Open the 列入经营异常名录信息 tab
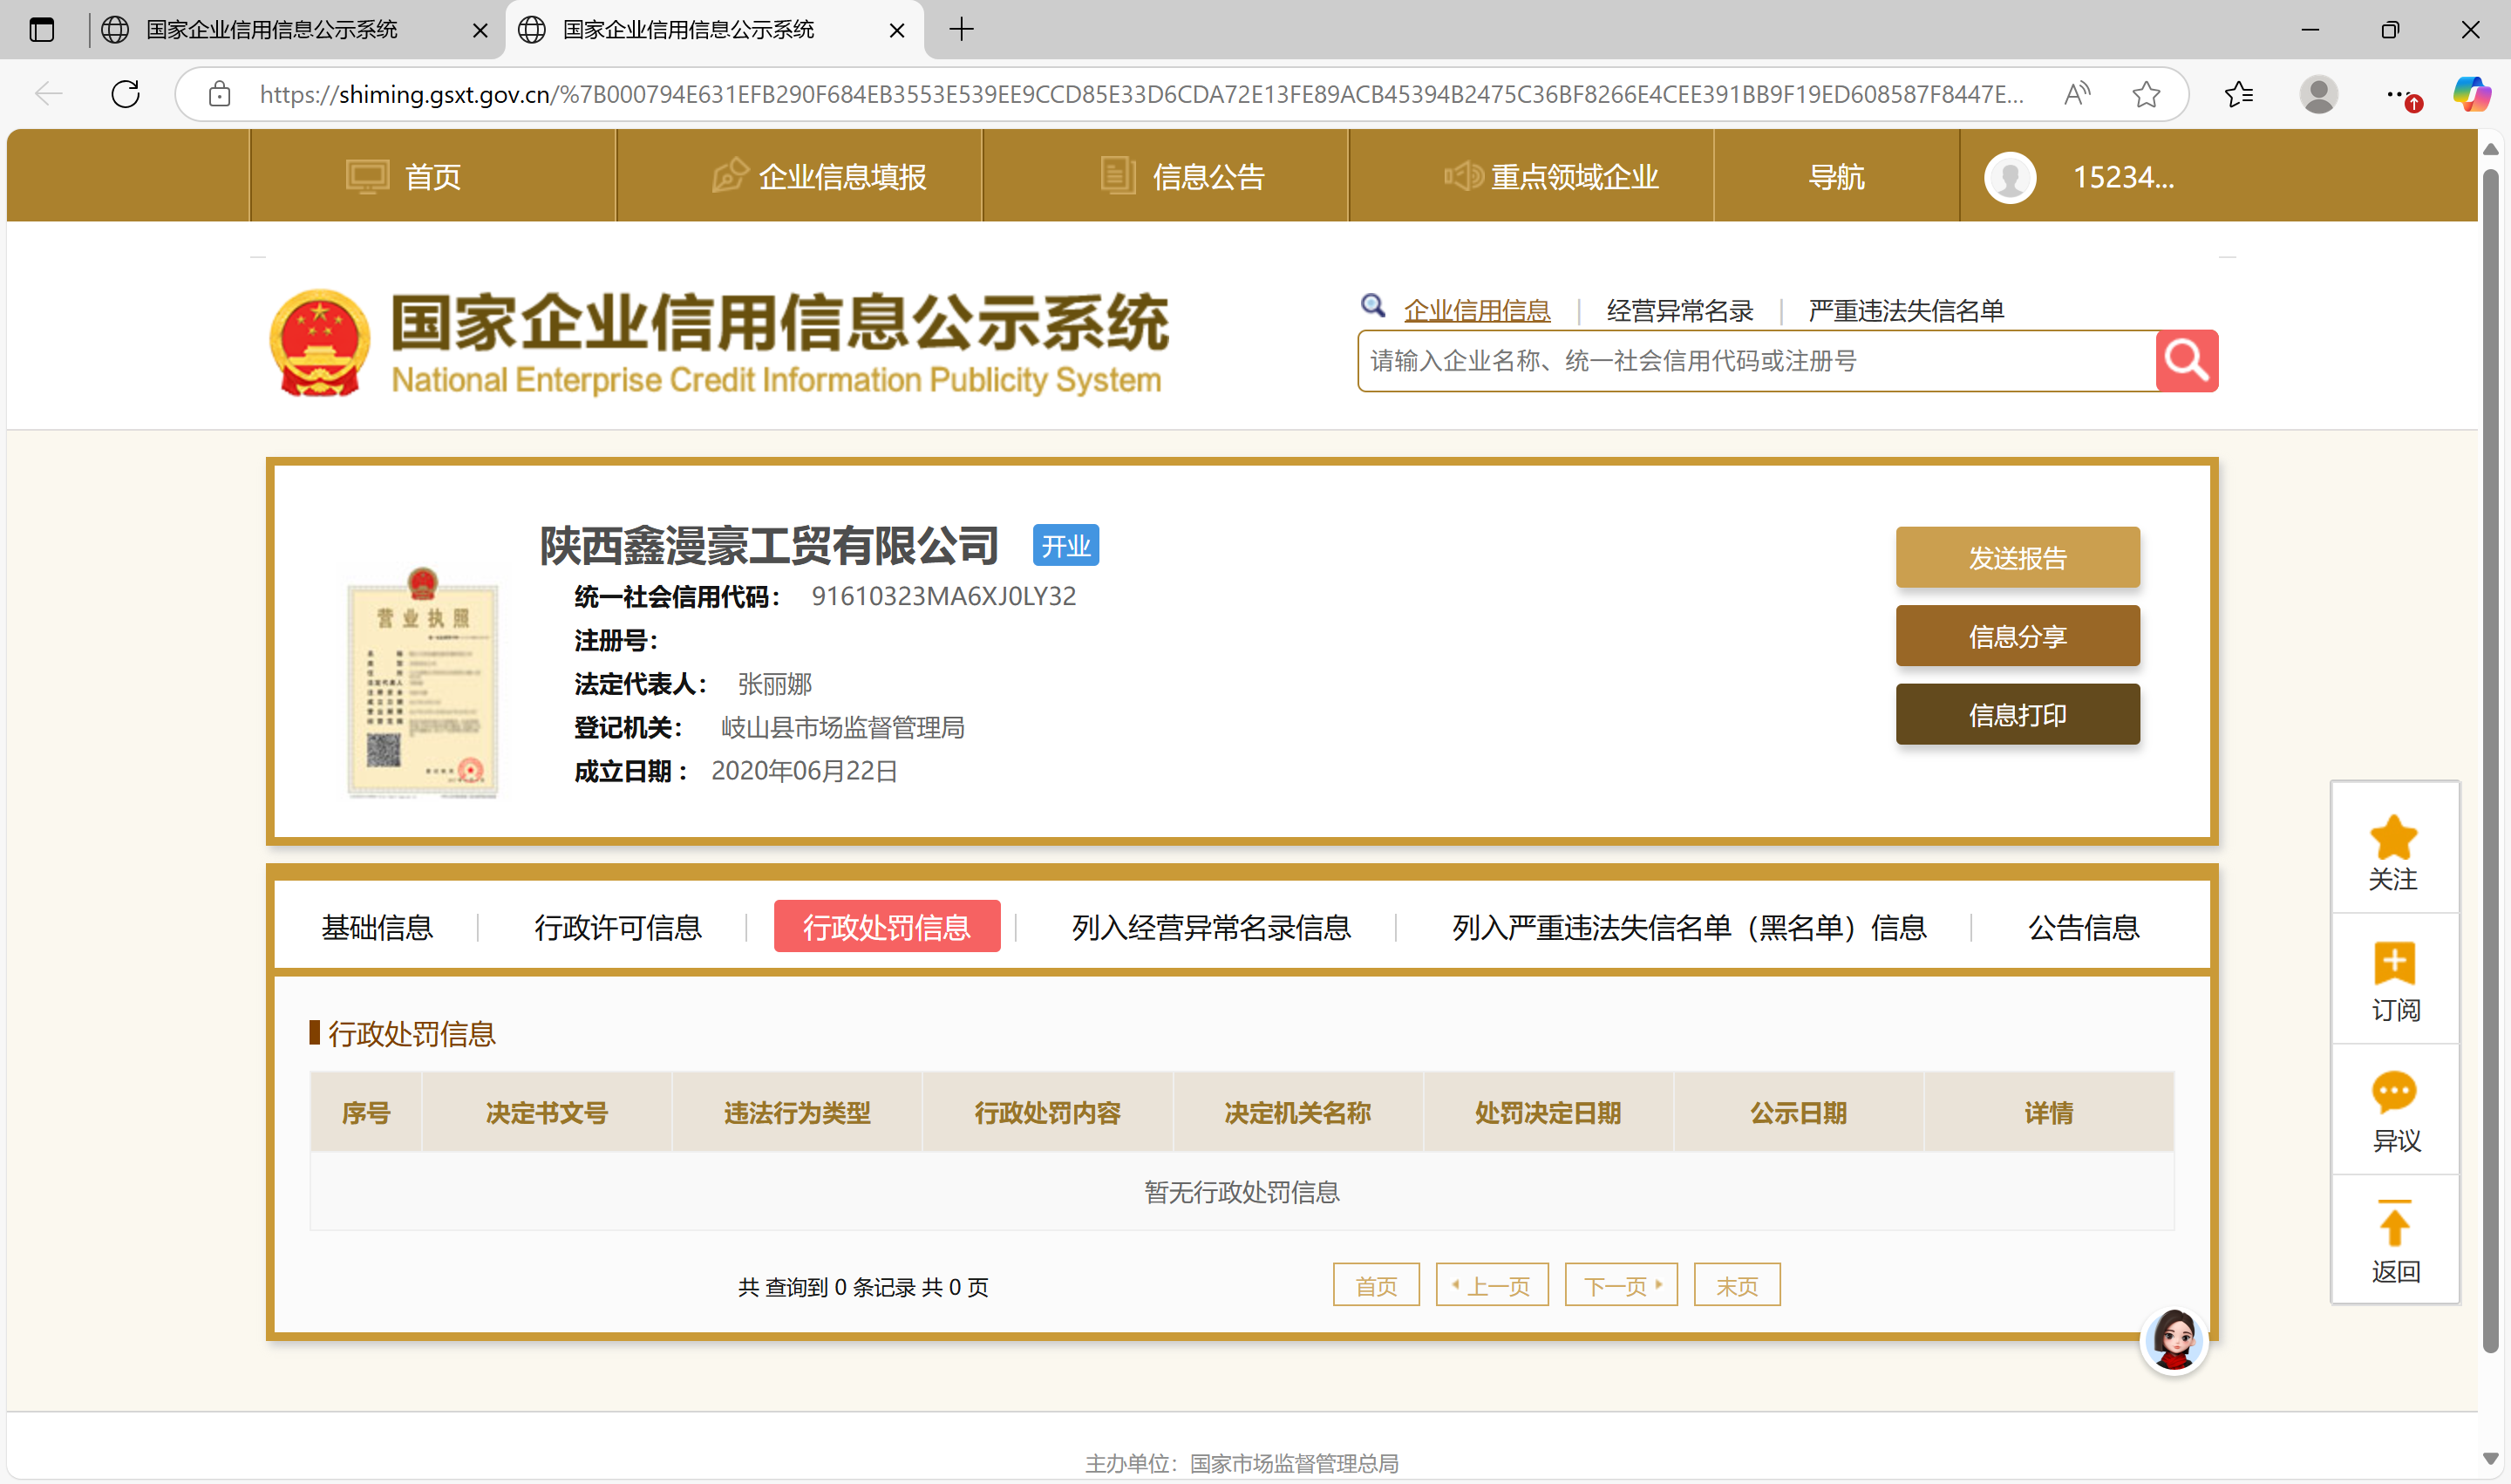 click(1211, 927)
